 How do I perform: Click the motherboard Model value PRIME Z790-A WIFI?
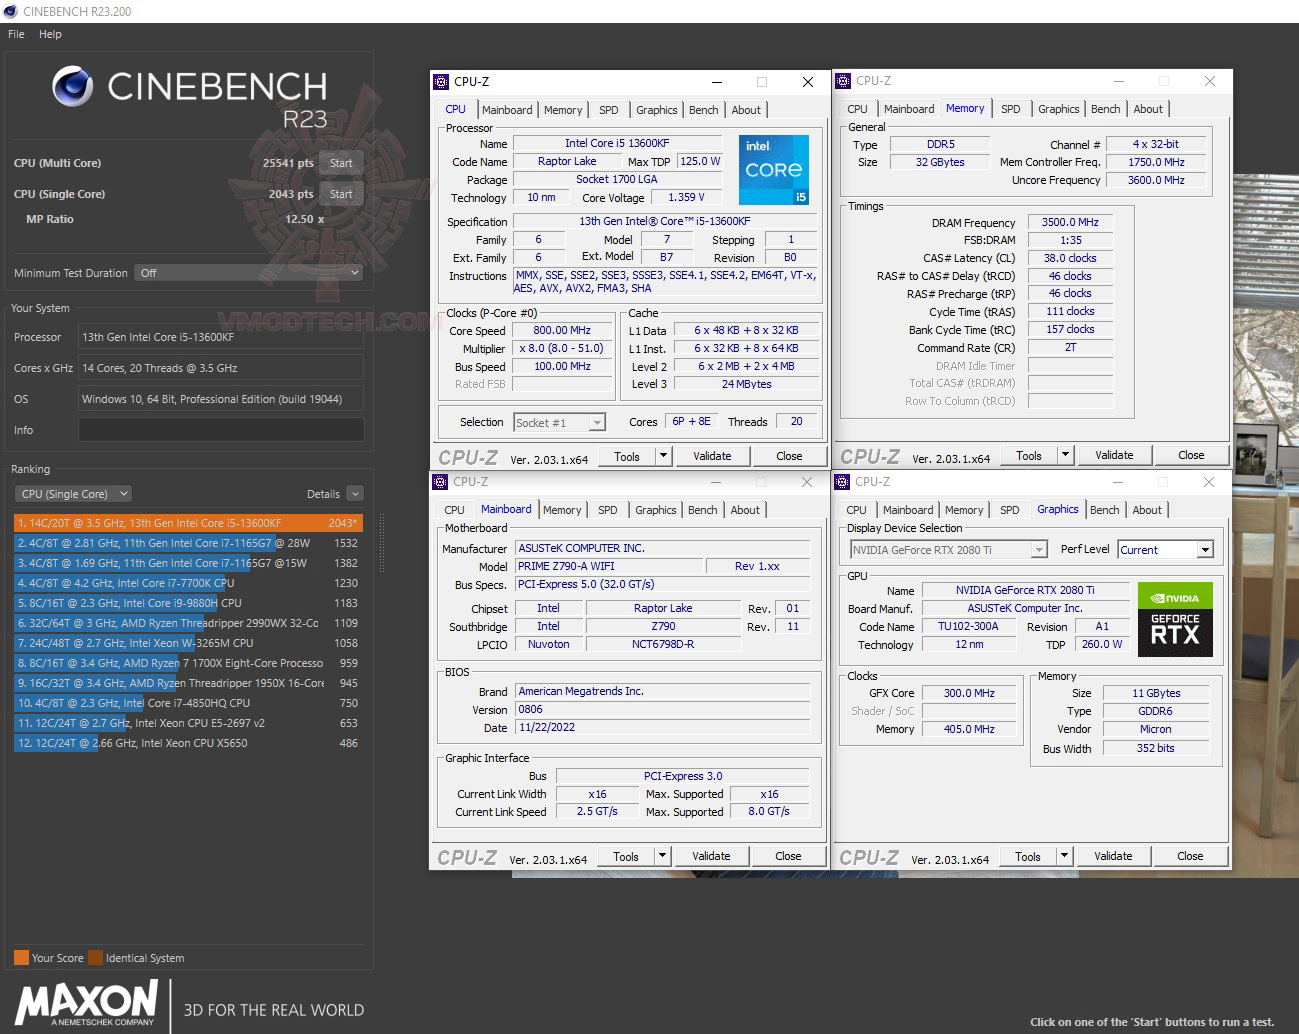point(609,566)
